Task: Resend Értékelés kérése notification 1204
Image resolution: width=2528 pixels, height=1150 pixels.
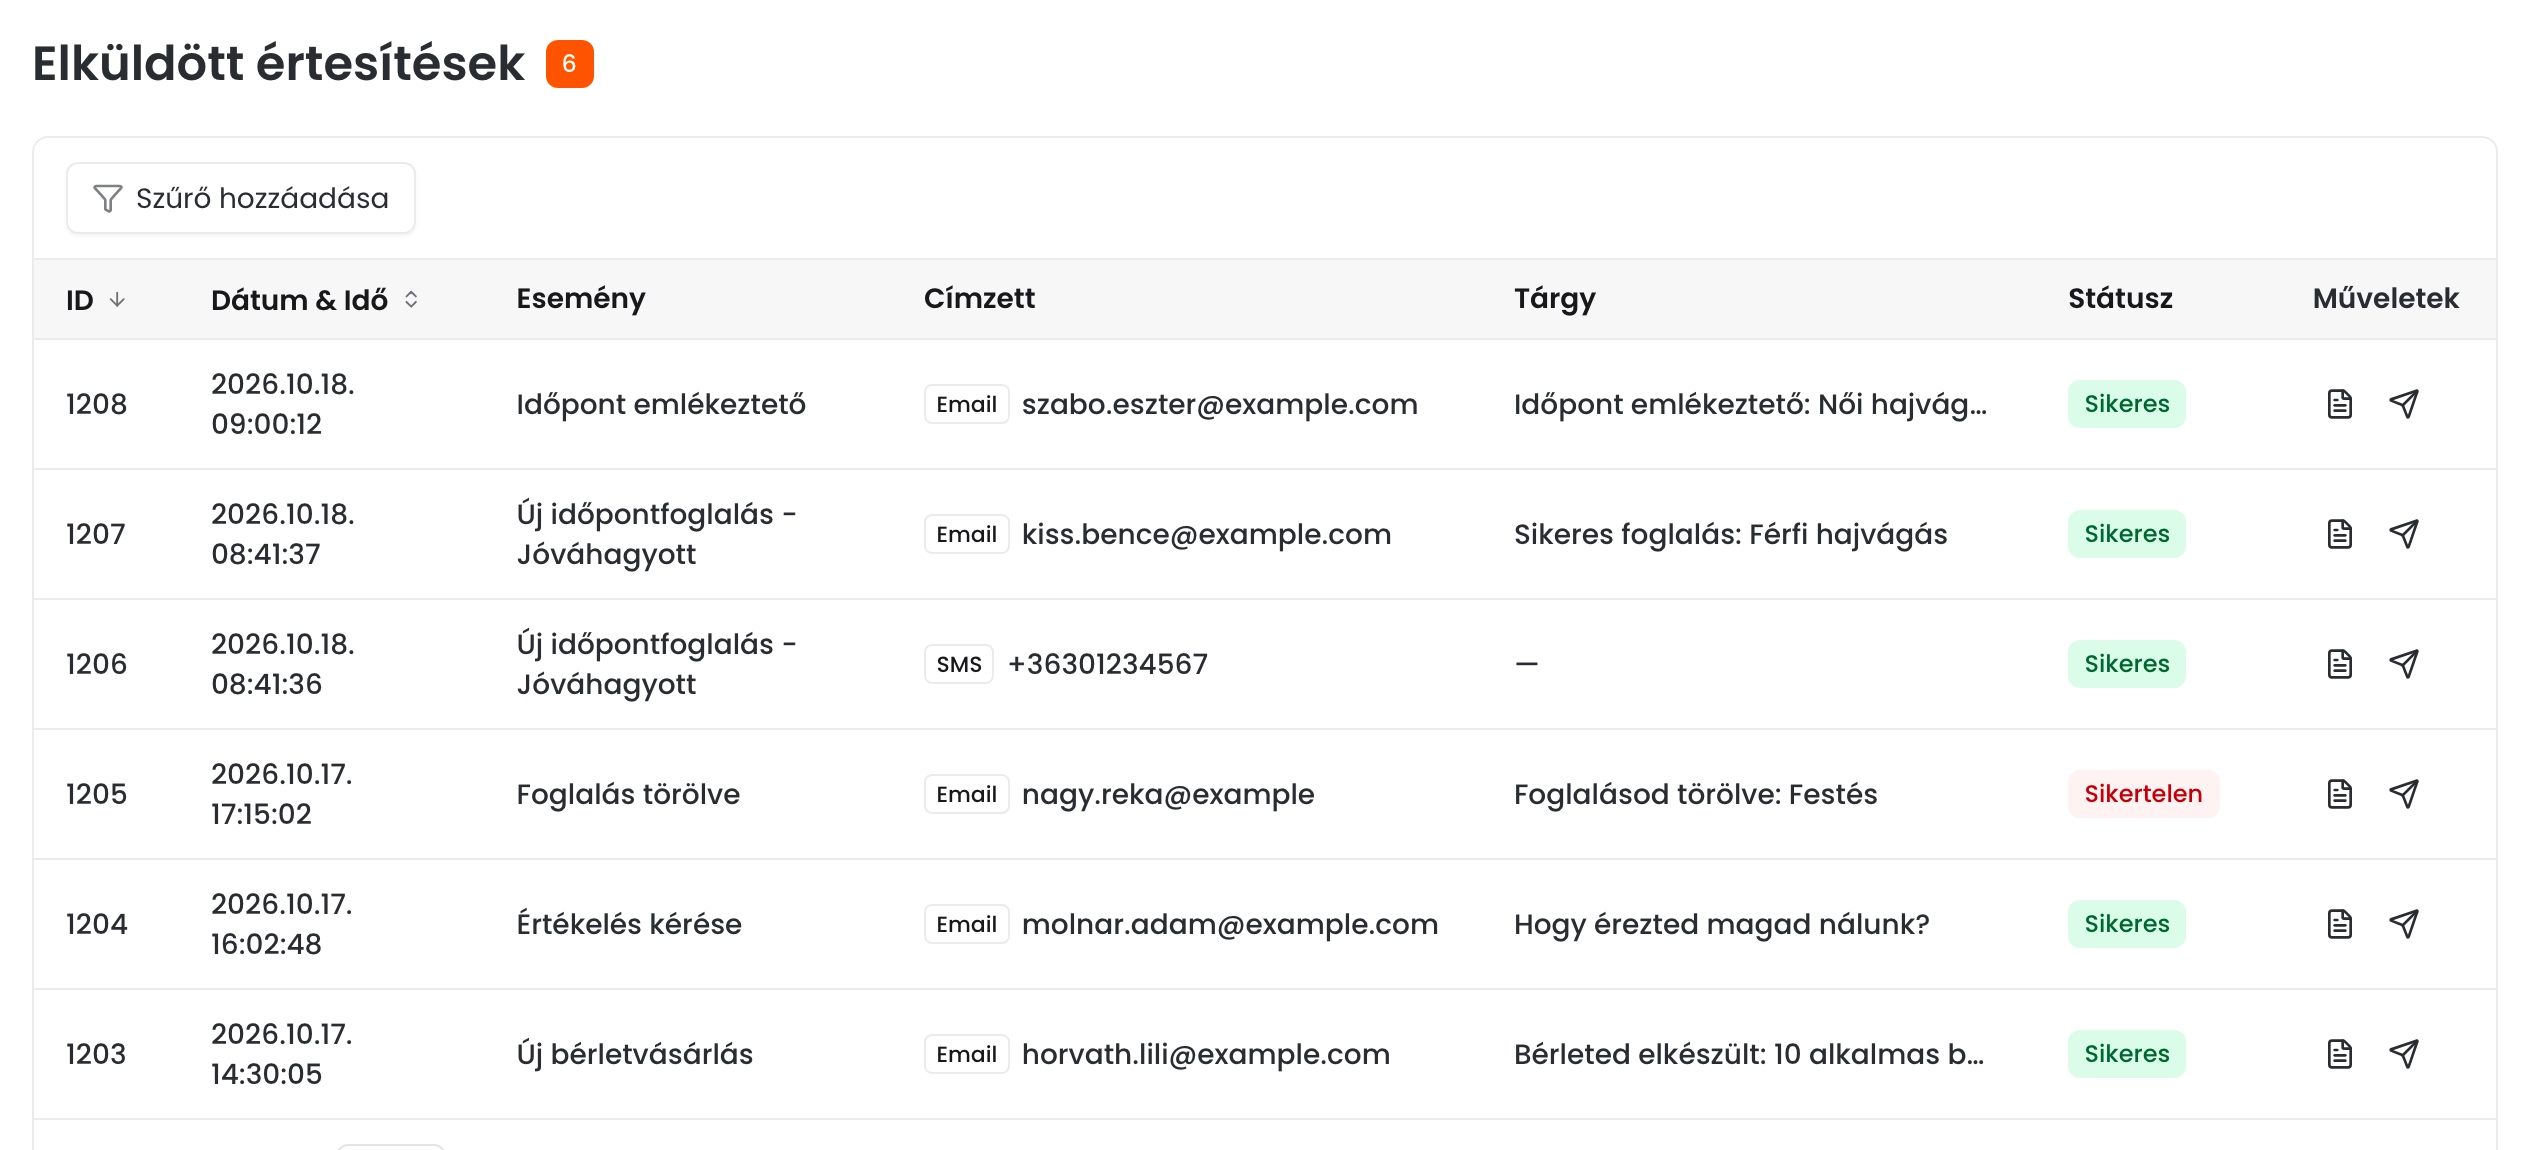Action: tap(2404, 924)
